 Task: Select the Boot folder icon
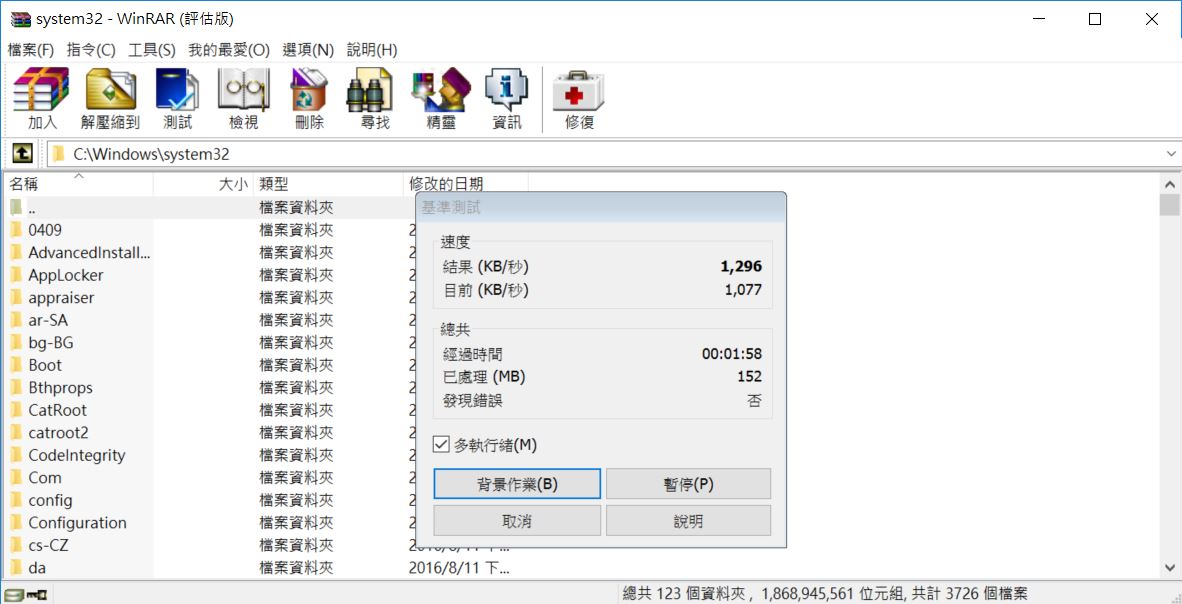pos(17,365)
